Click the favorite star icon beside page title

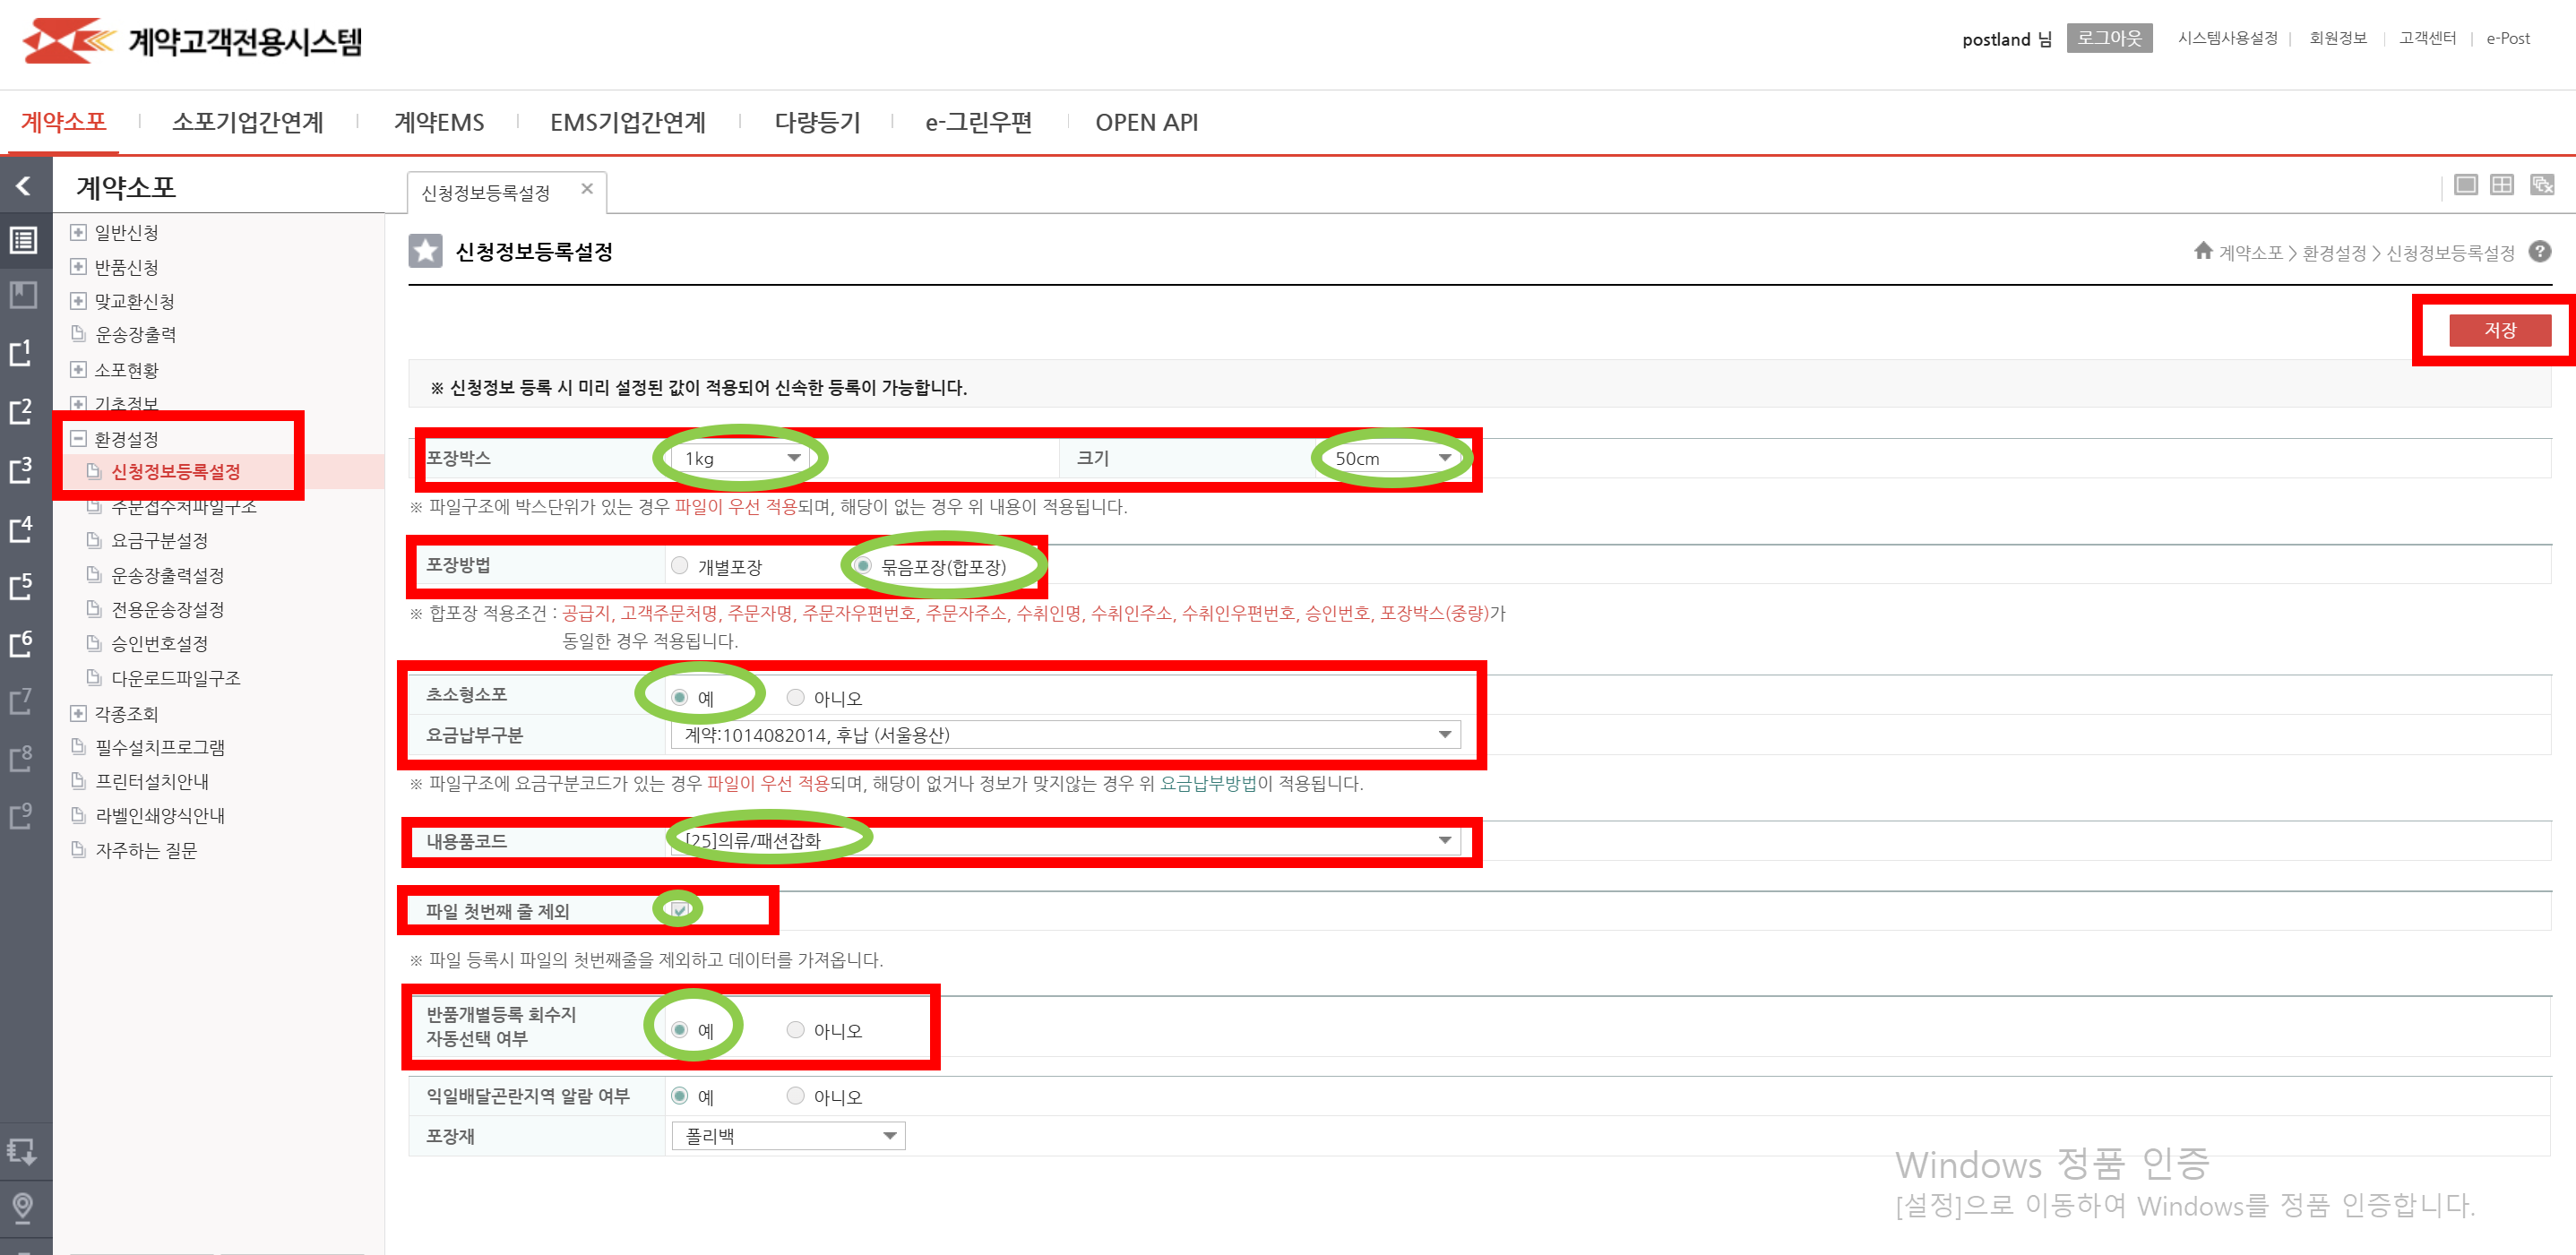point(425,251)
